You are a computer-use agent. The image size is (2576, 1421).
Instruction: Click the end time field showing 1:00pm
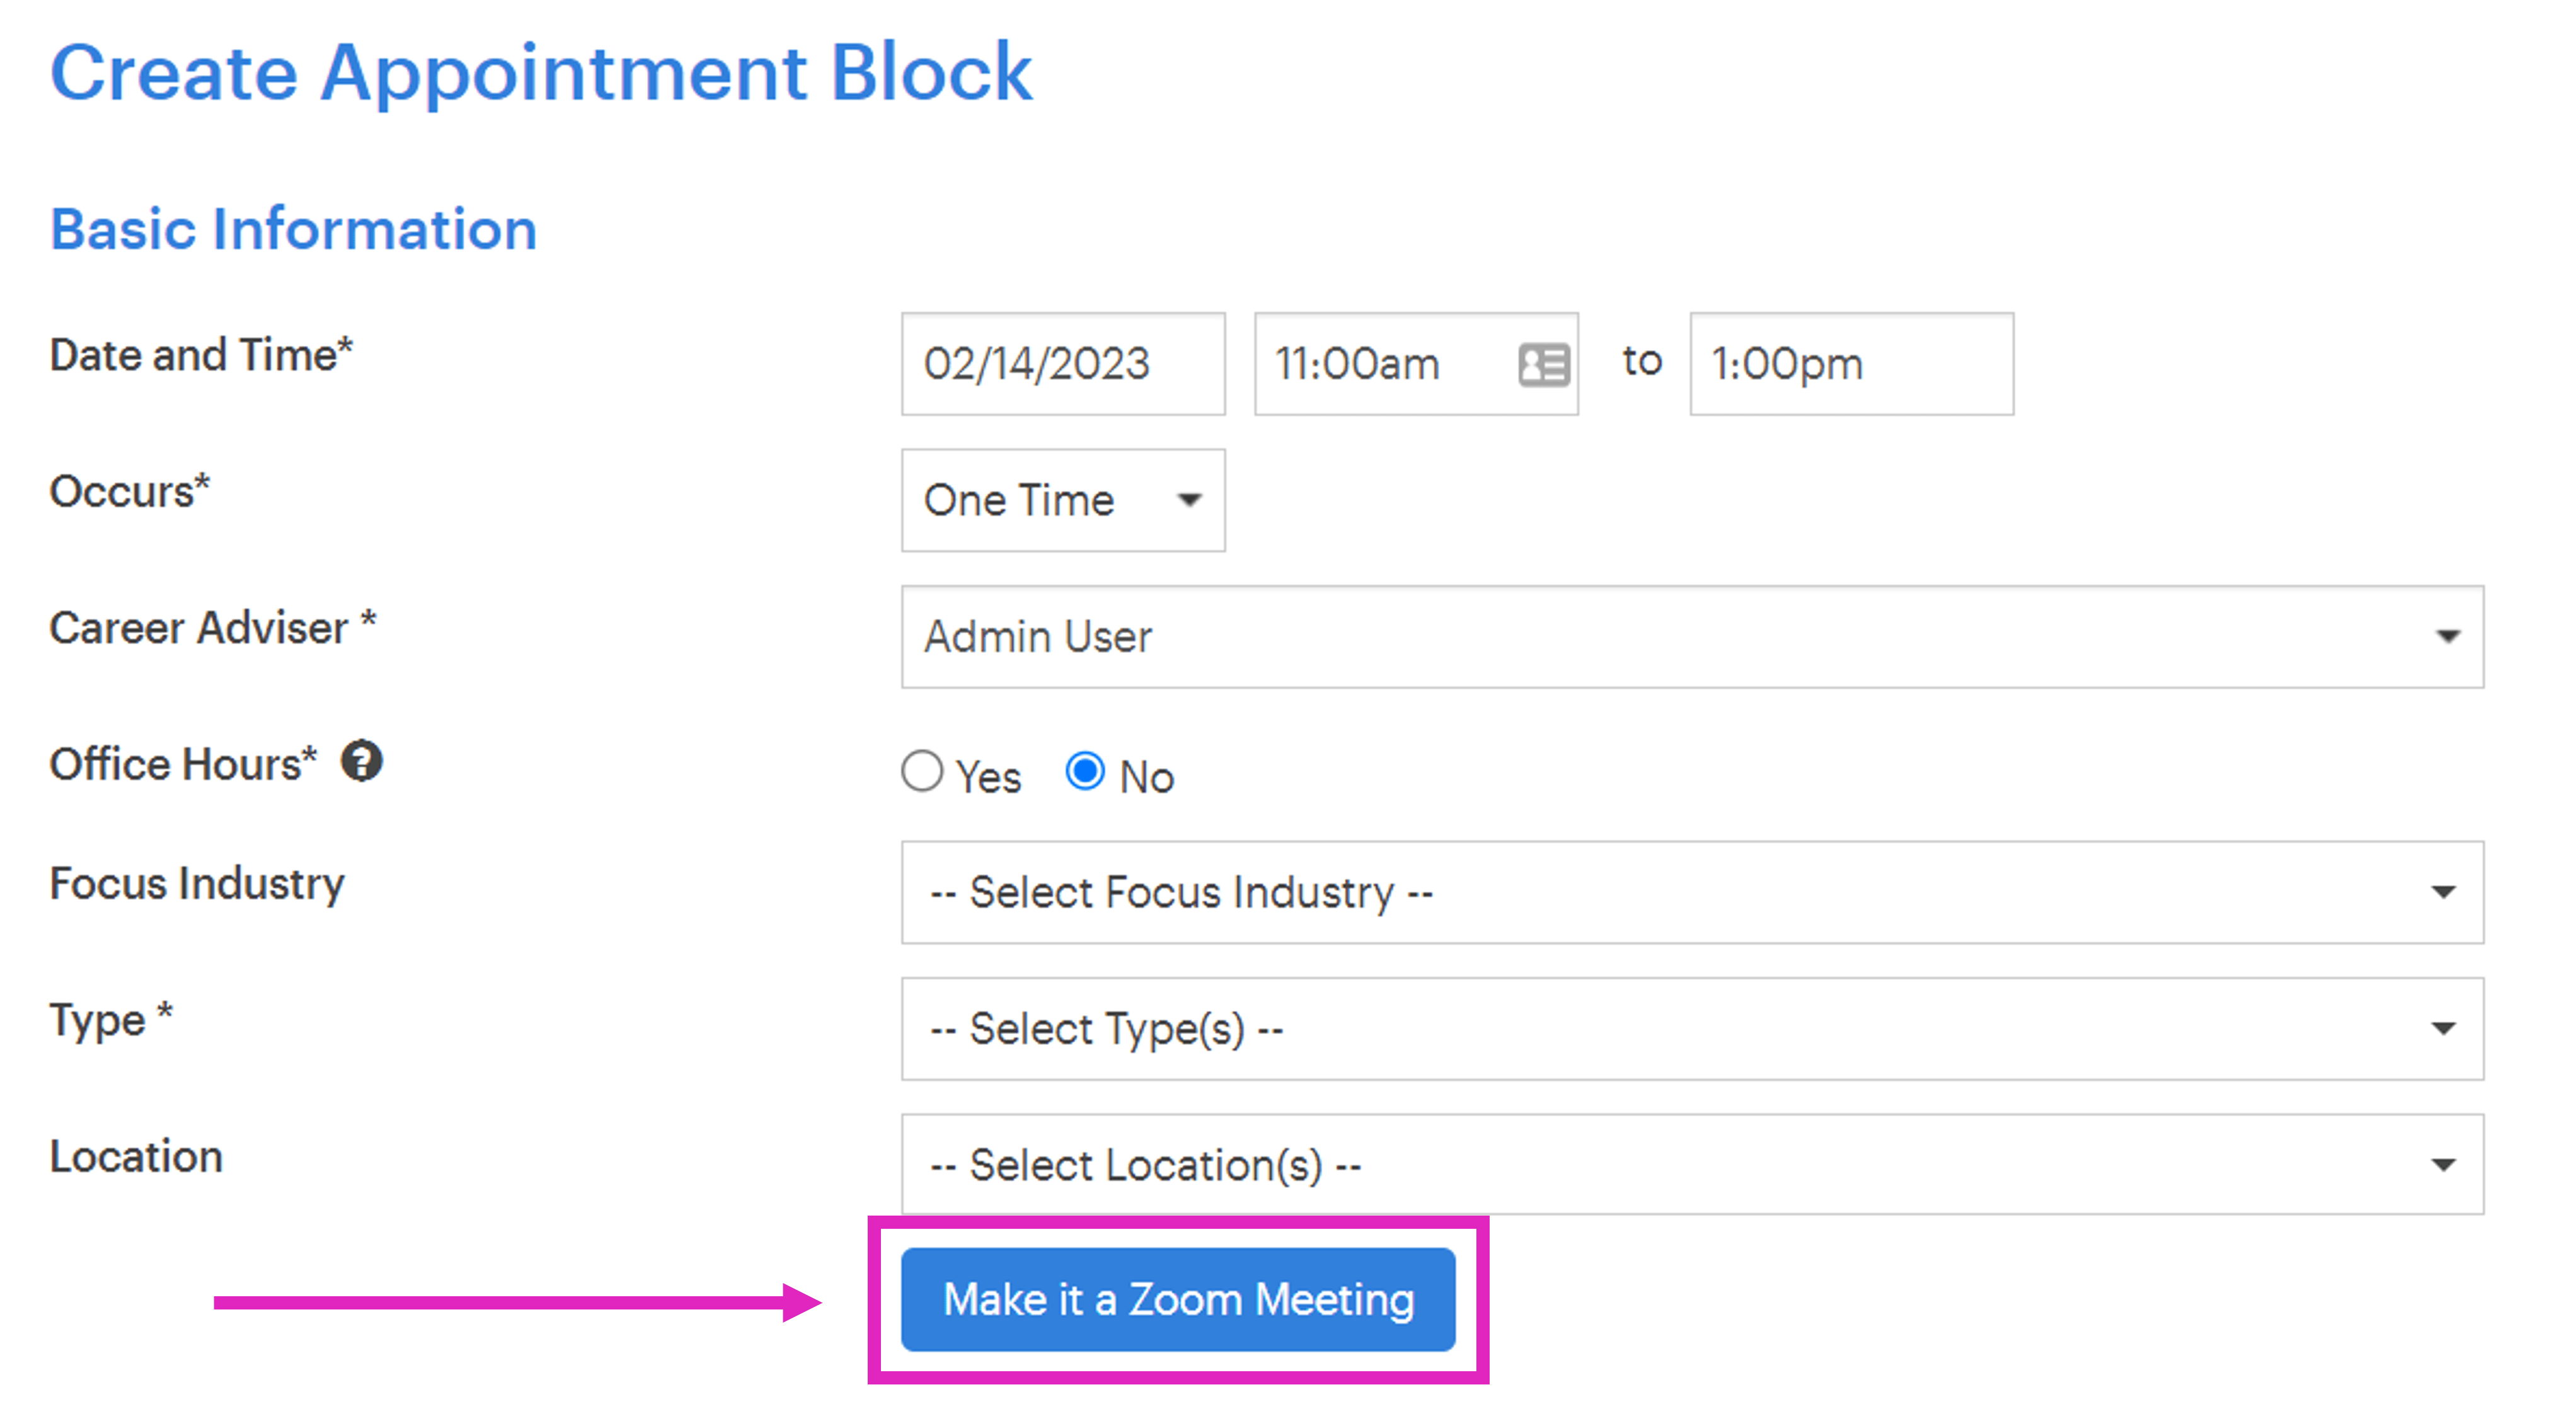tap(1850, 365)
